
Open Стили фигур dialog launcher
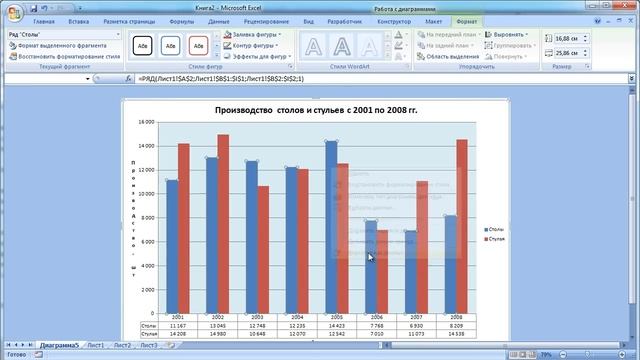point(291,66)
